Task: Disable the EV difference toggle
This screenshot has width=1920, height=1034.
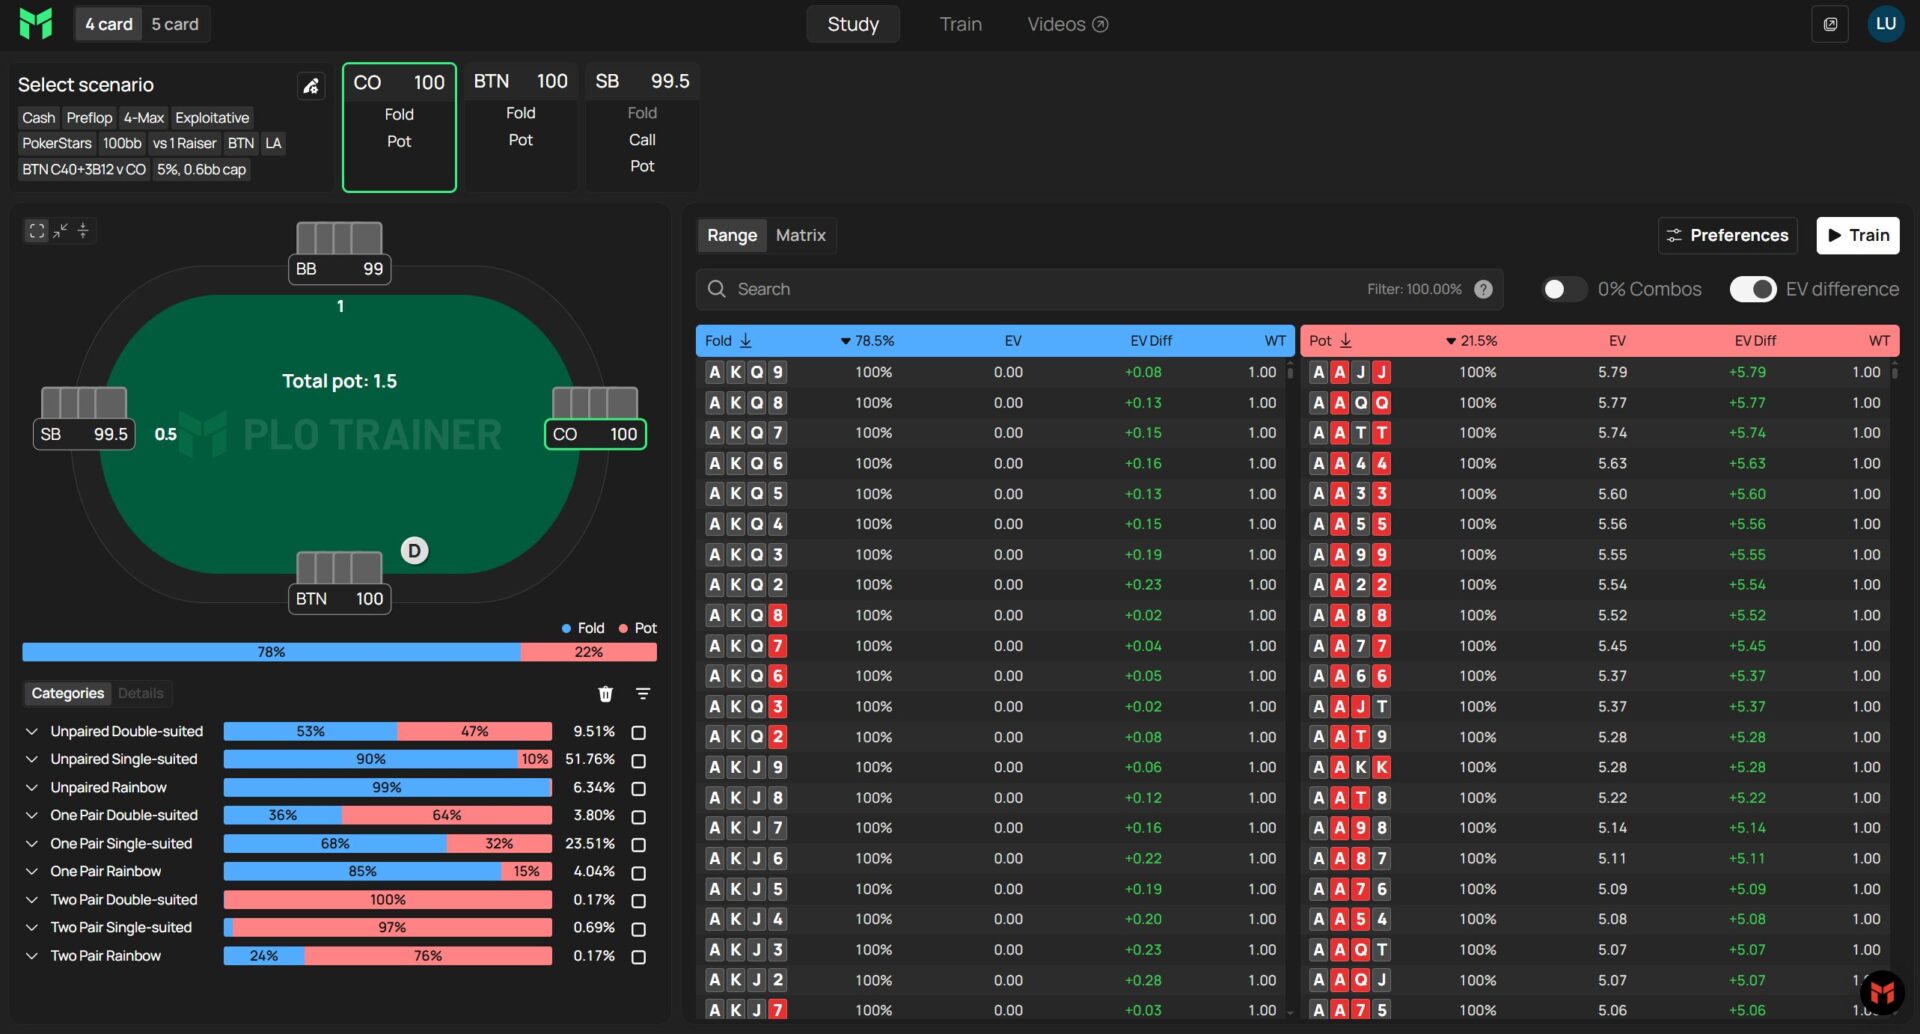Action: (1753, 289)
